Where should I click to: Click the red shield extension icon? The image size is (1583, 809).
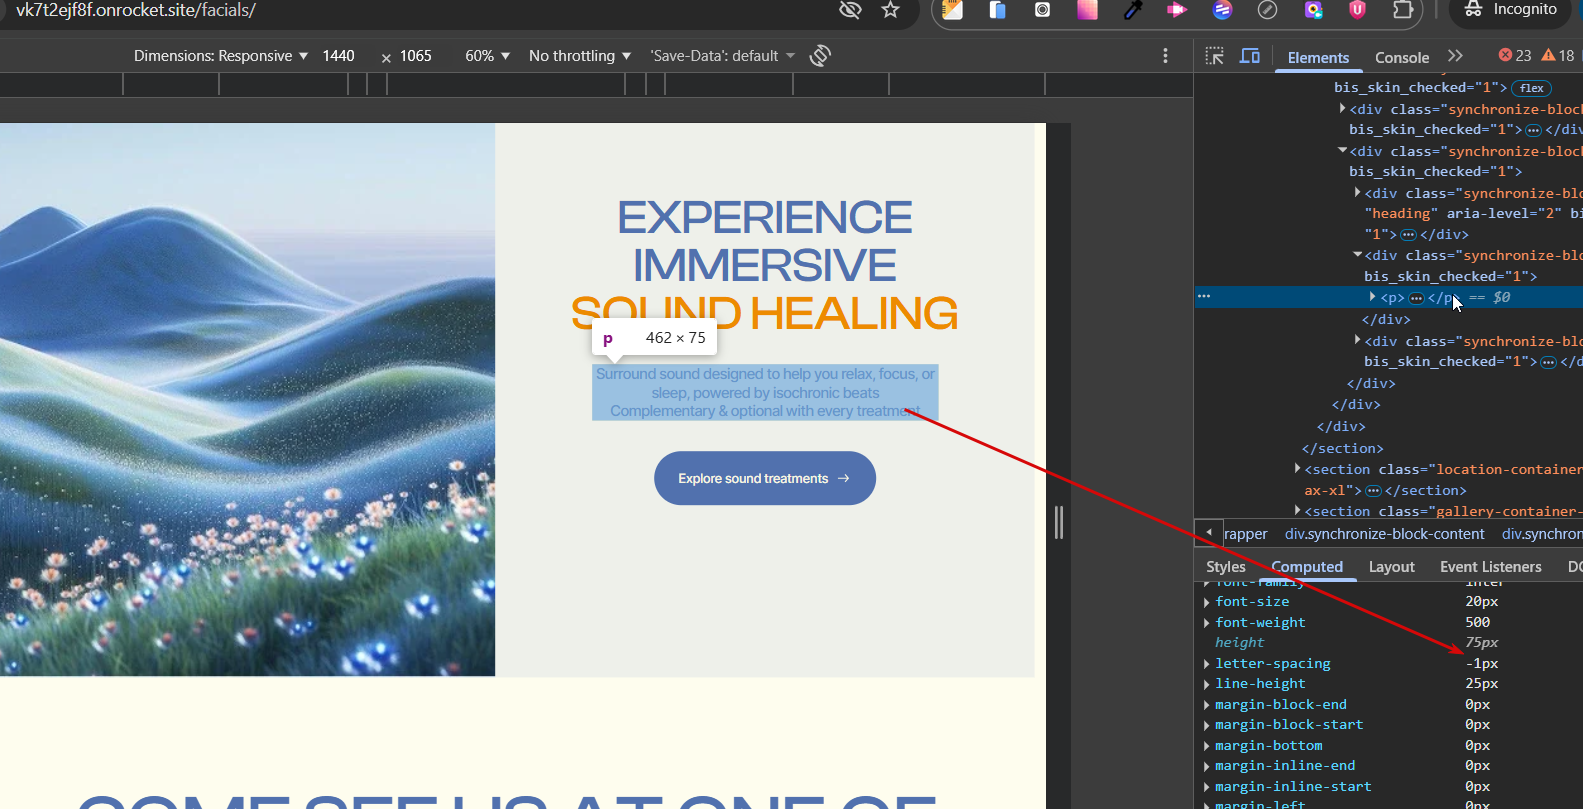tap(1357, 10)
